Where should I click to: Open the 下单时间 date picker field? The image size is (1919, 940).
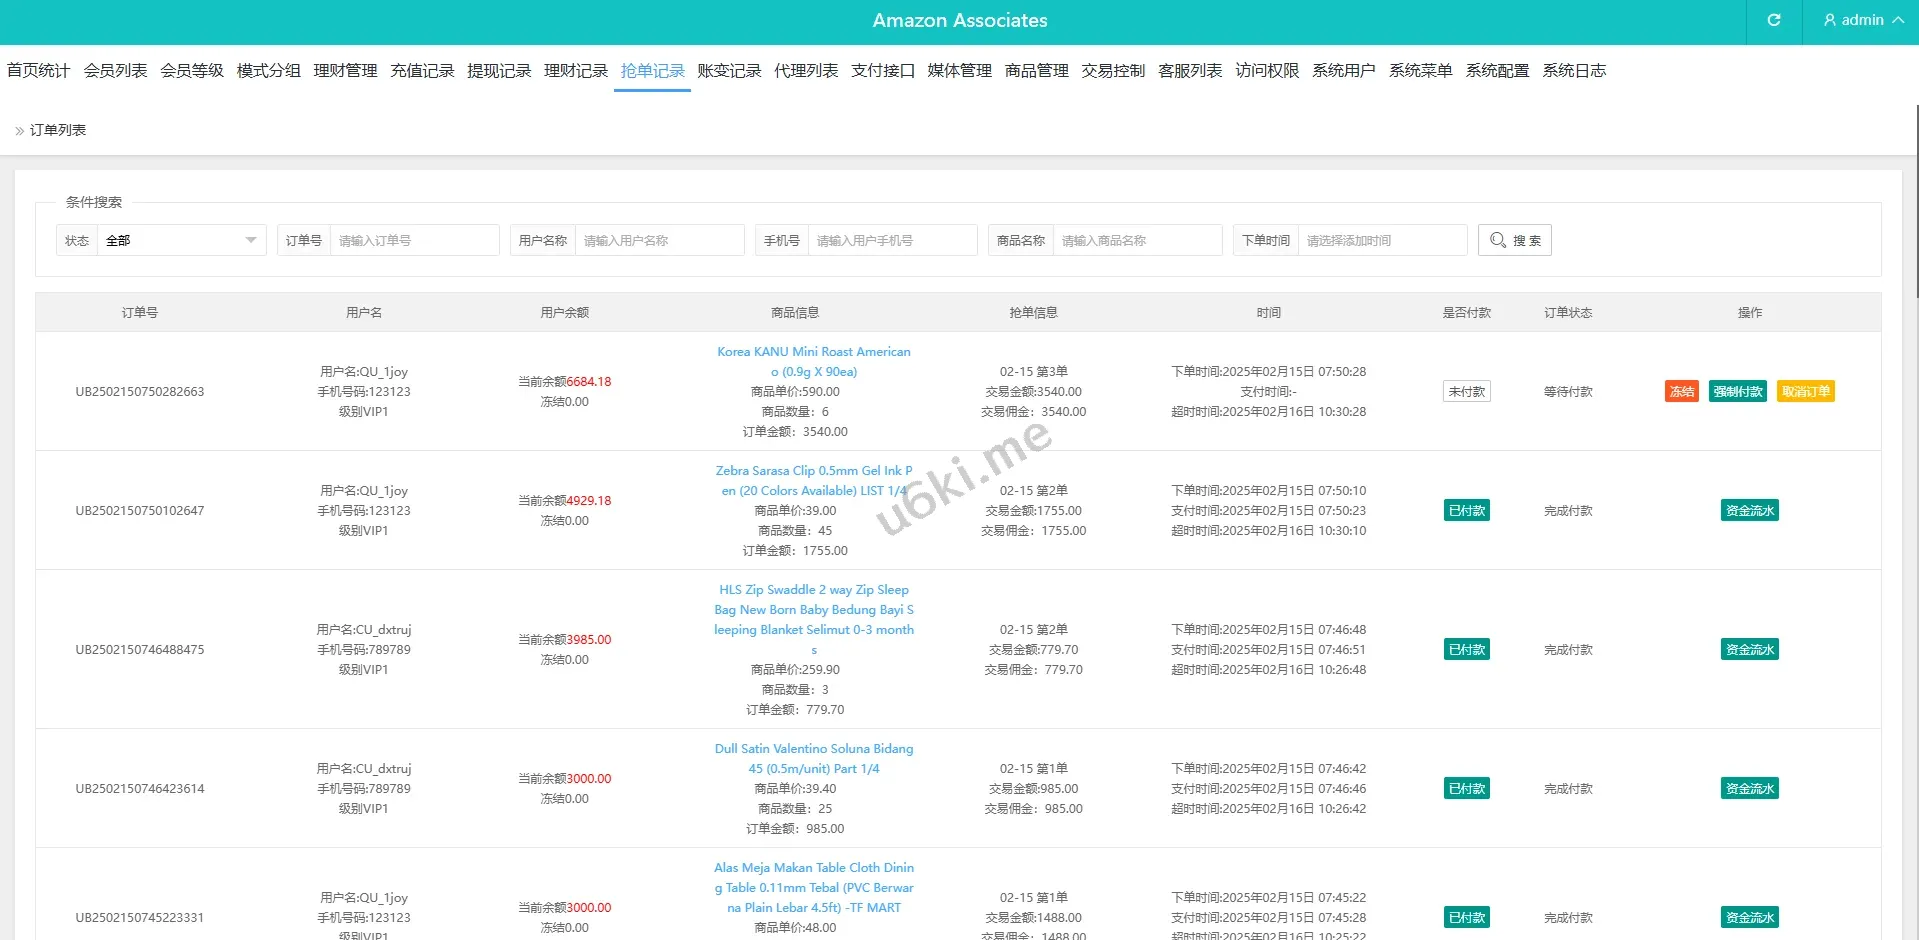(x=1381, y=240)
